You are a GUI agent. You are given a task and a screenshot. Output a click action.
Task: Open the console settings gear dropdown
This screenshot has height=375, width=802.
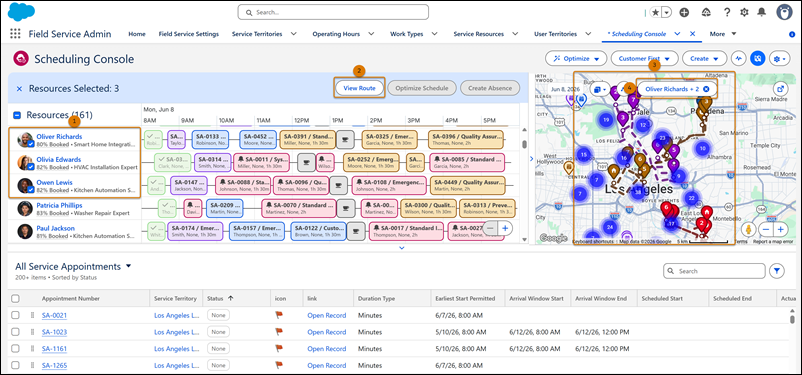click(779, 59)
